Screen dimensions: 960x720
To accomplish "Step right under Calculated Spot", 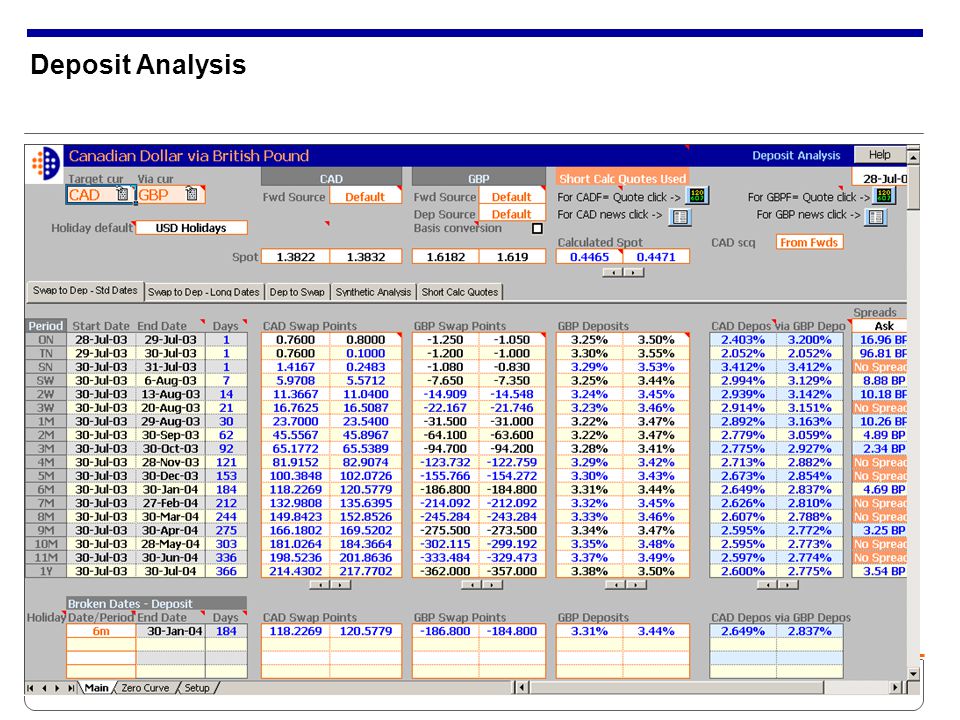I will point(633,272).
